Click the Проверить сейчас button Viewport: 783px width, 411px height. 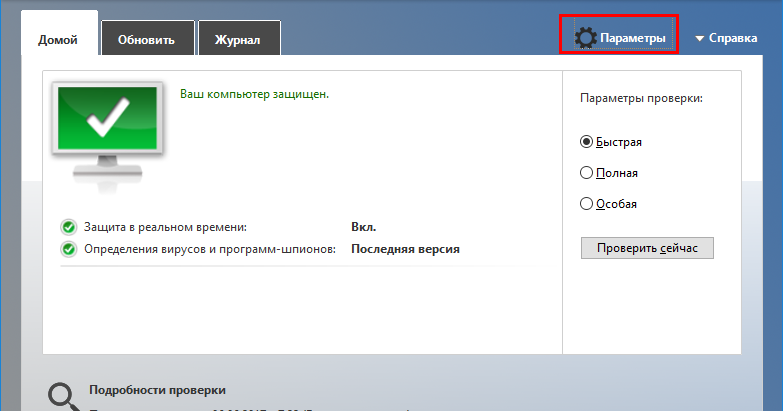(647, 248)
